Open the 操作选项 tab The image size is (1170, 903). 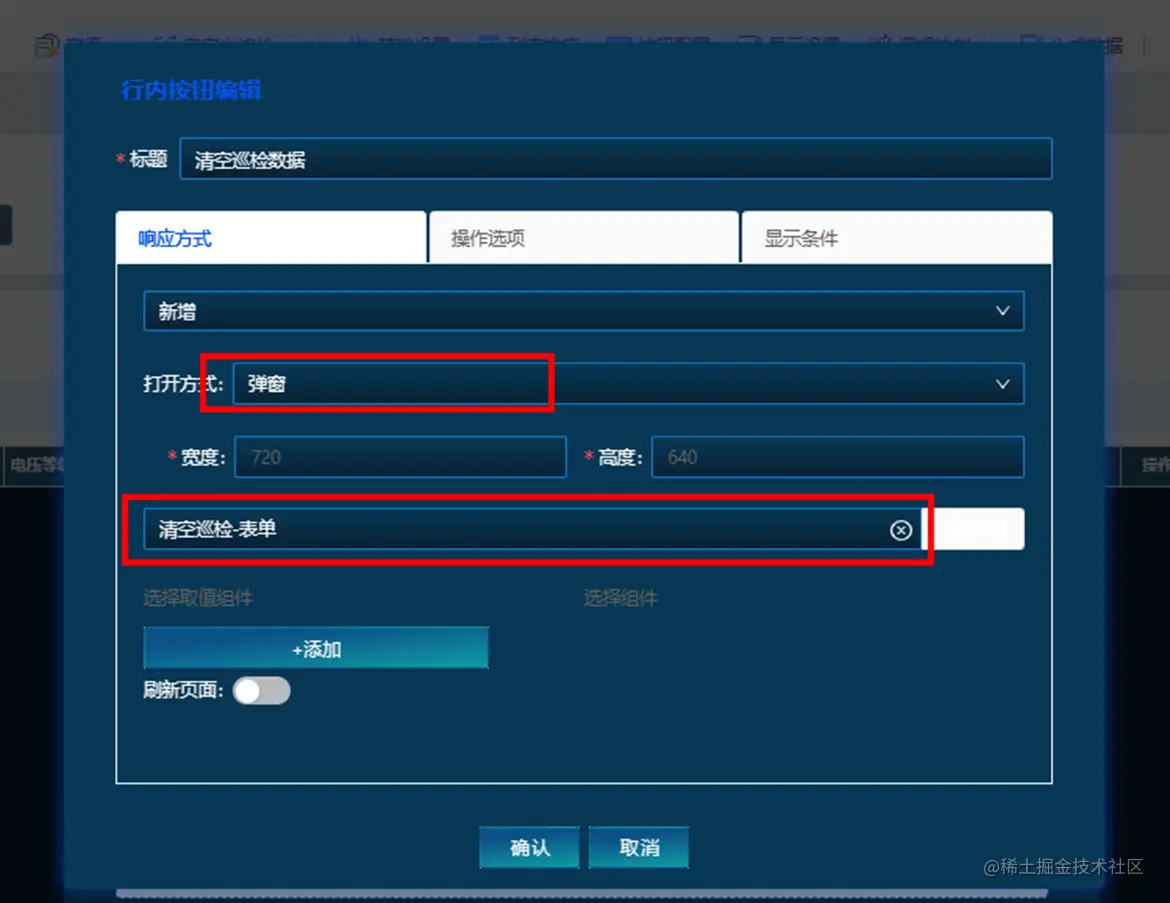tap(584, 237)
